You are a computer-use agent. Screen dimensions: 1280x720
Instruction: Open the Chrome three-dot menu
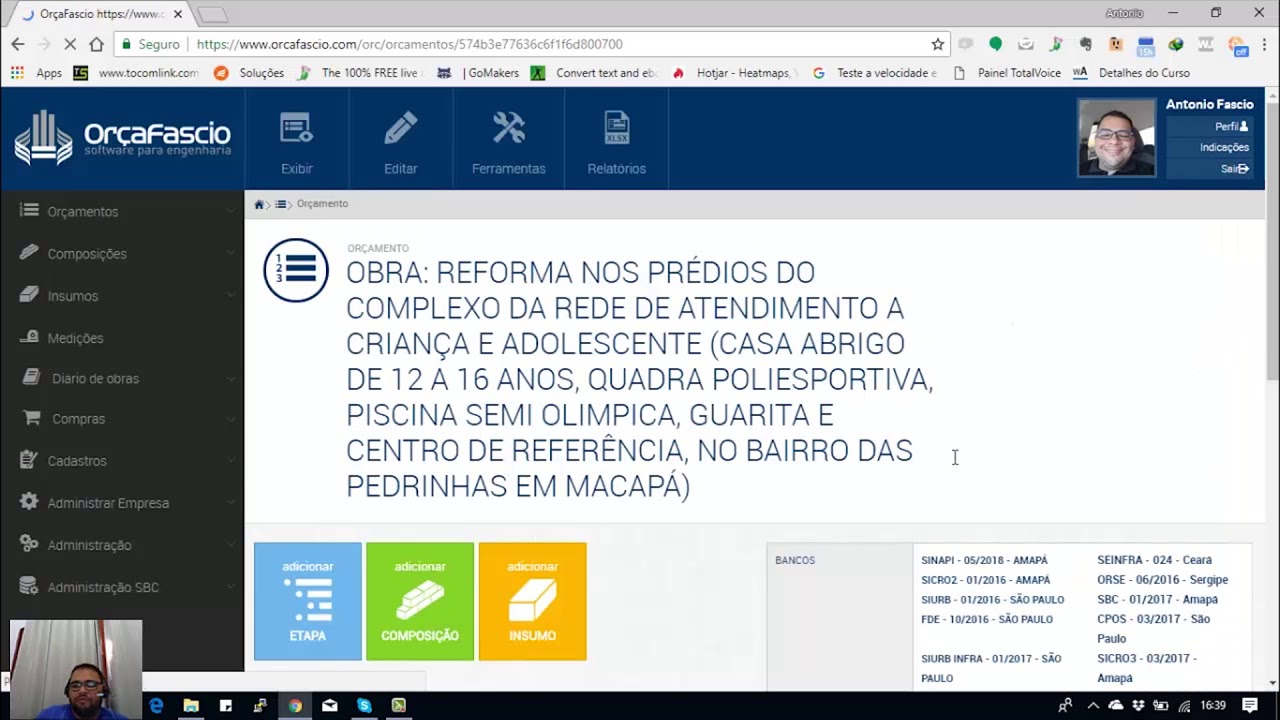pyautogui.click(x=1264, y=44)
